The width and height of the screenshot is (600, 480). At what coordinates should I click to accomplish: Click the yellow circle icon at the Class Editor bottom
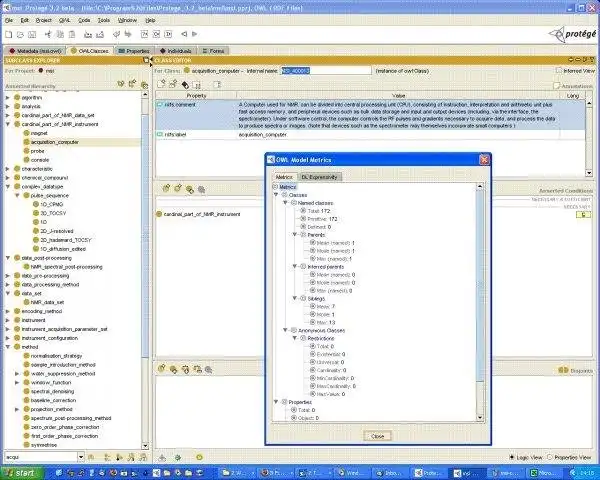(199, 457)
